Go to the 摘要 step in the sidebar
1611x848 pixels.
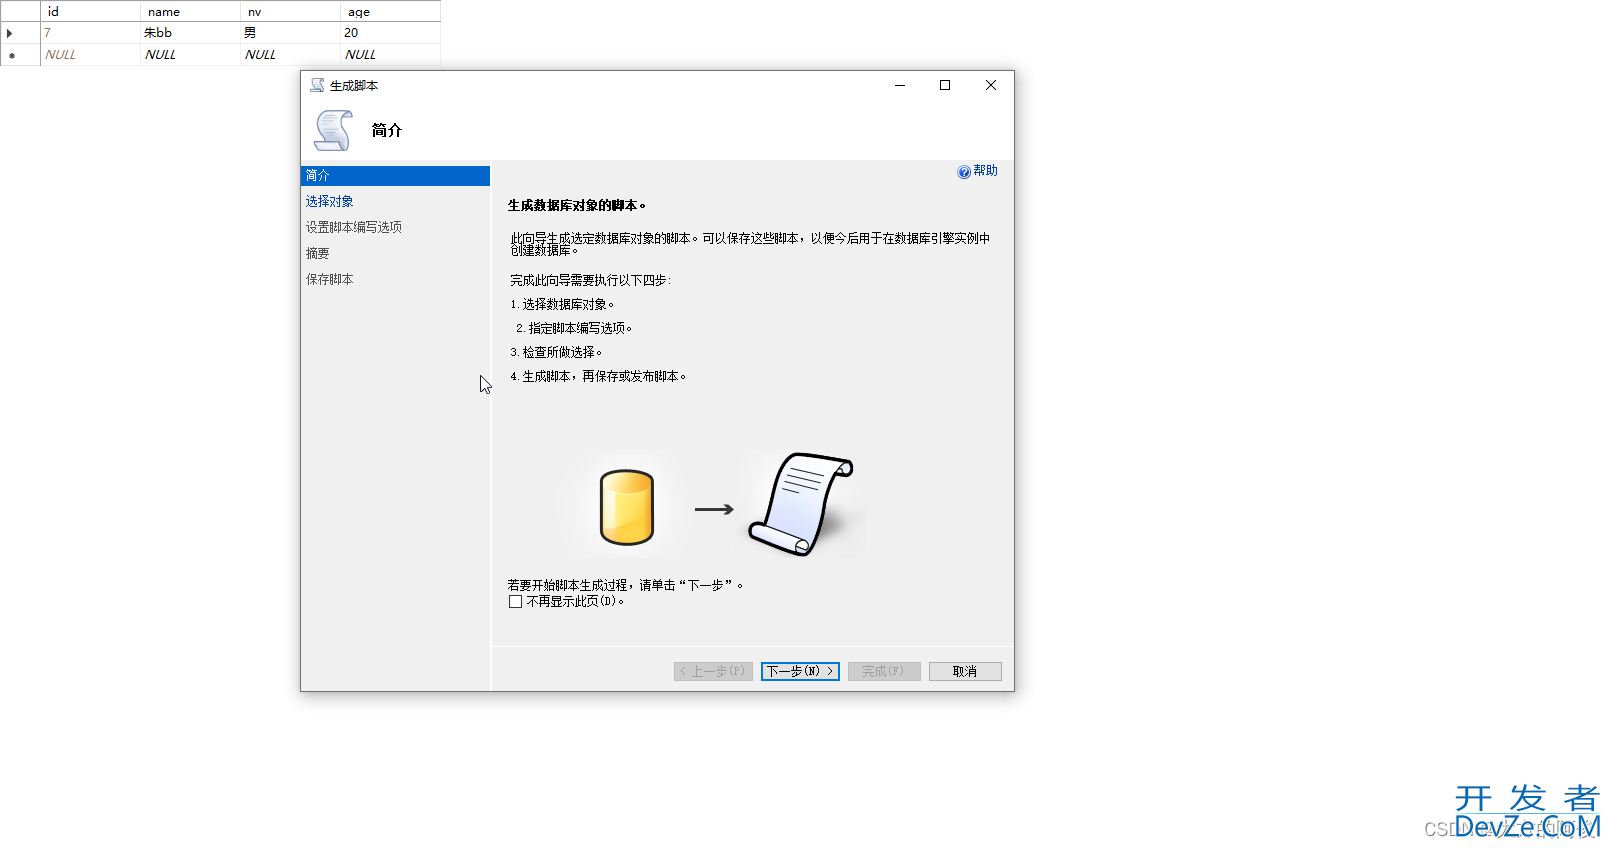318,253
